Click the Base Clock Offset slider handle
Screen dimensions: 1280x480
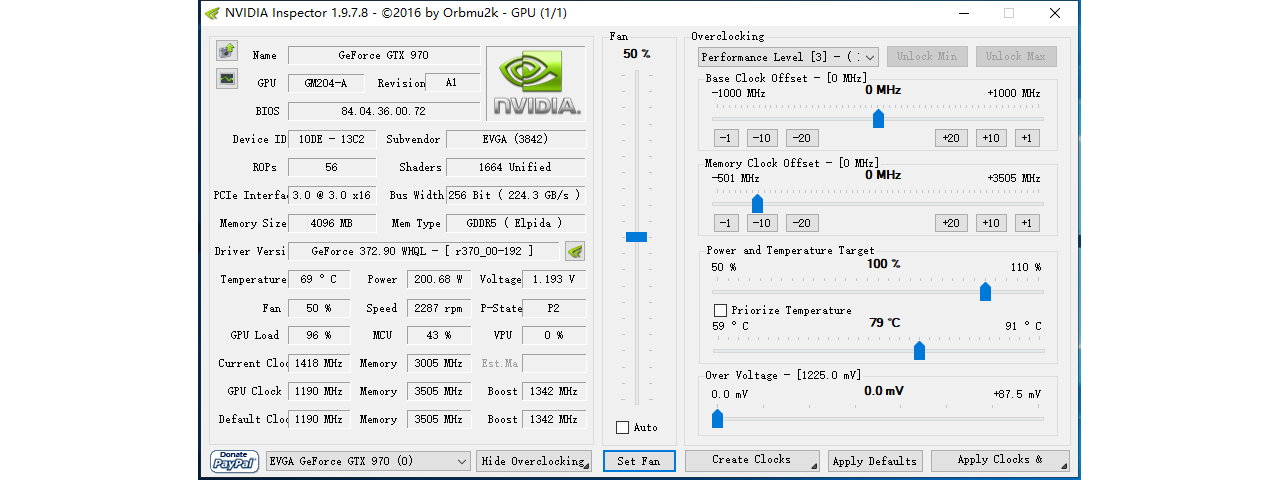[878, 119]
